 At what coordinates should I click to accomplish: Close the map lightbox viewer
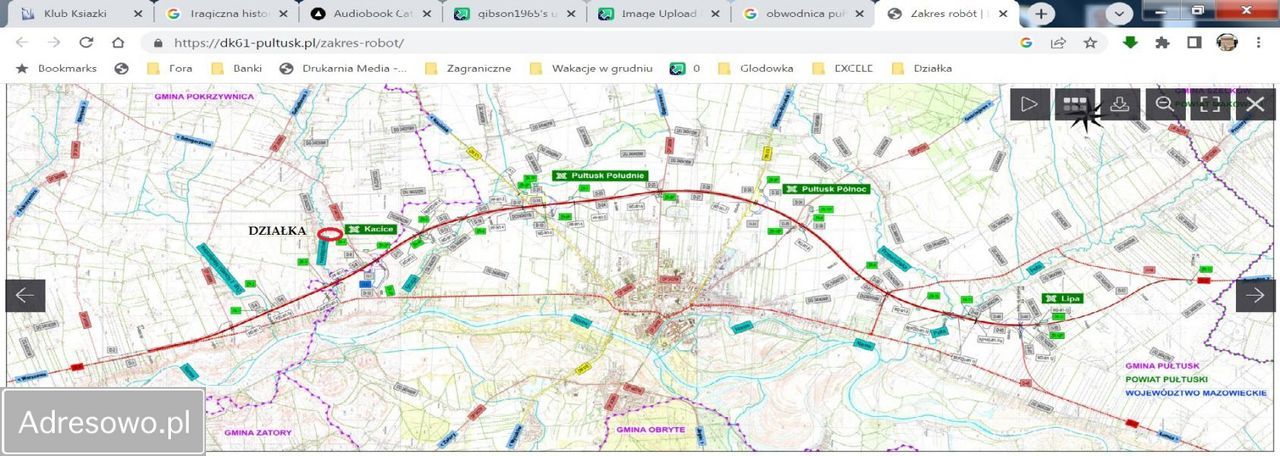tap(1256, 104)
